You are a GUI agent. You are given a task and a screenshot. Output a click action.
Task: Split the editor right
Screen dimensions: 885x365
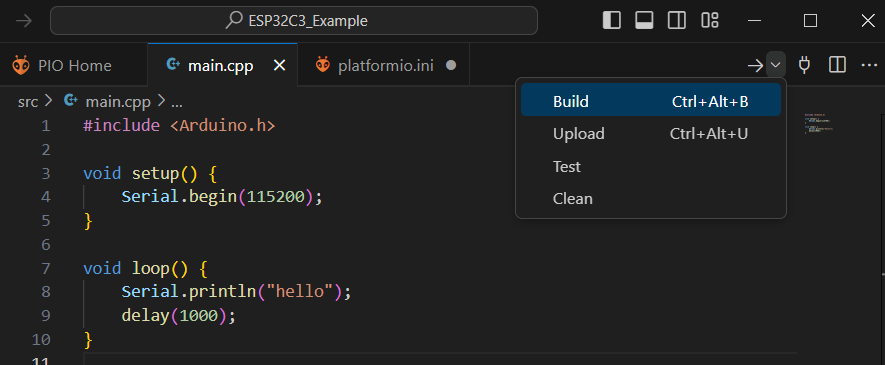pyautogui.click(x=837, y=65)
